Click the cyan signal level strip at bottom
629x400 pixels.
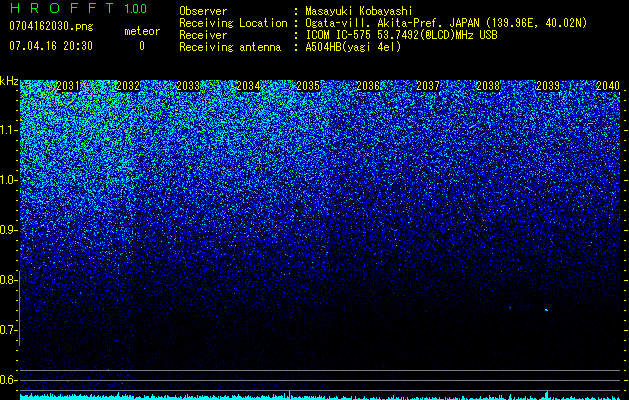coord(320,396)
